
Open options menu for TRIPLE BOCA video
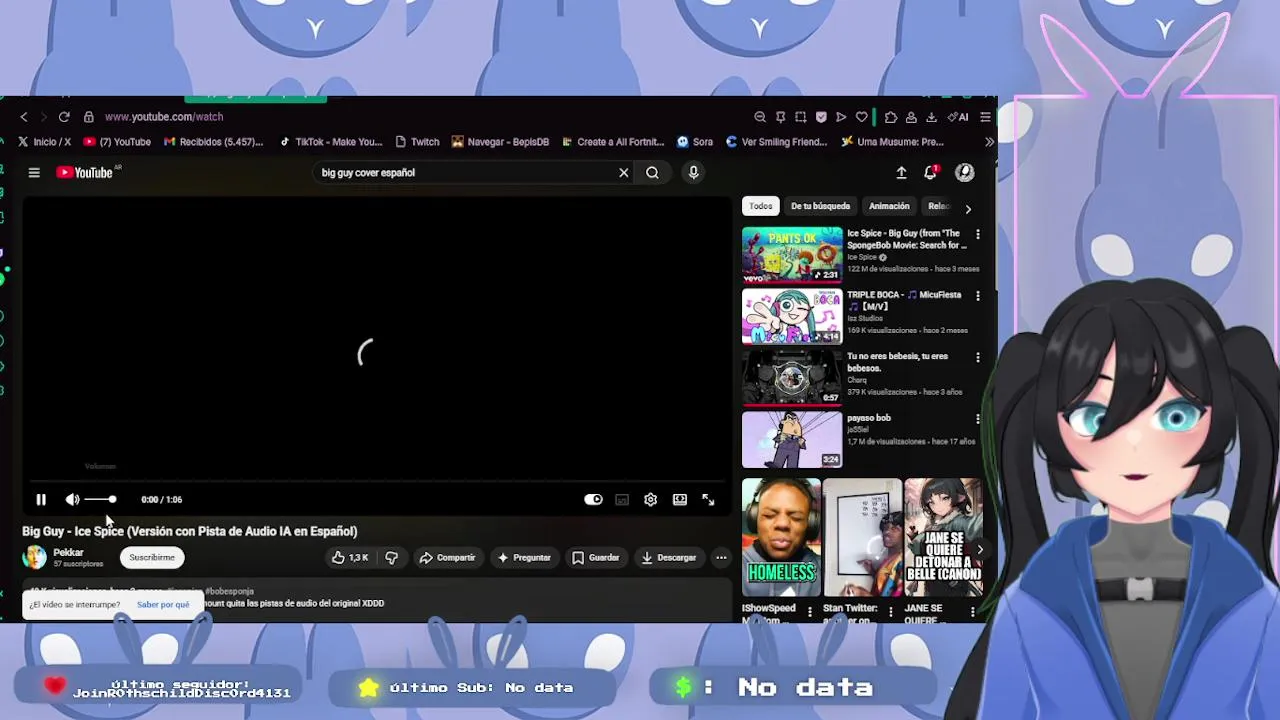point(978,296)
